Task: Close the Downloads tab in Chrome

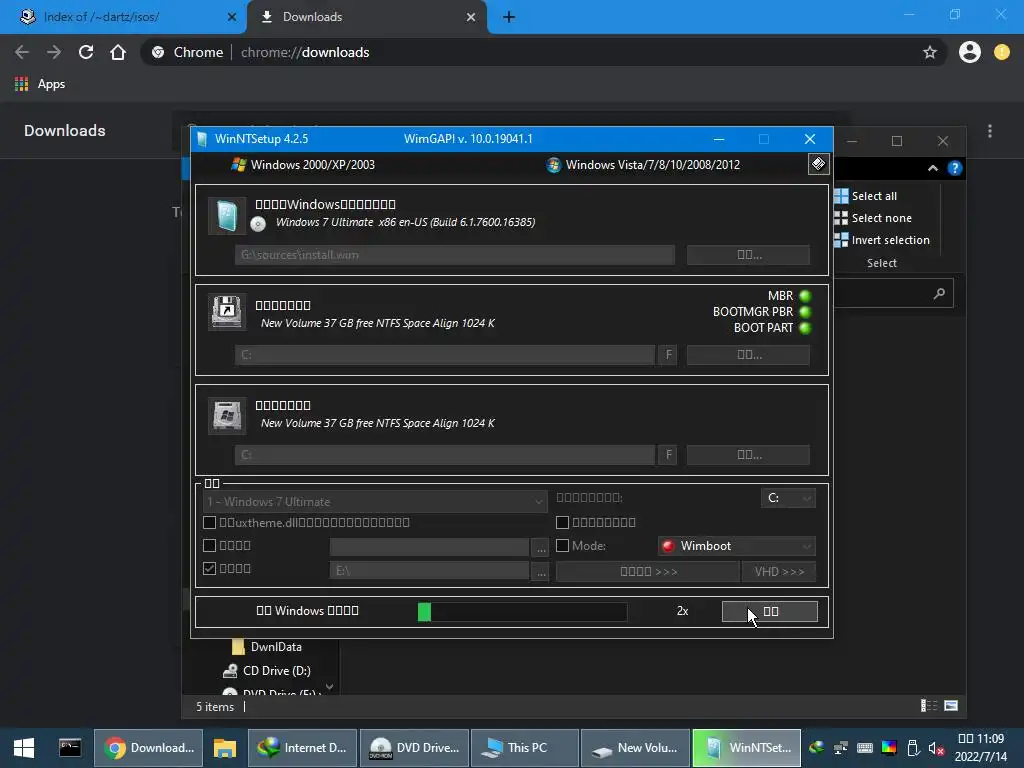Action: [x=471, y=17]
